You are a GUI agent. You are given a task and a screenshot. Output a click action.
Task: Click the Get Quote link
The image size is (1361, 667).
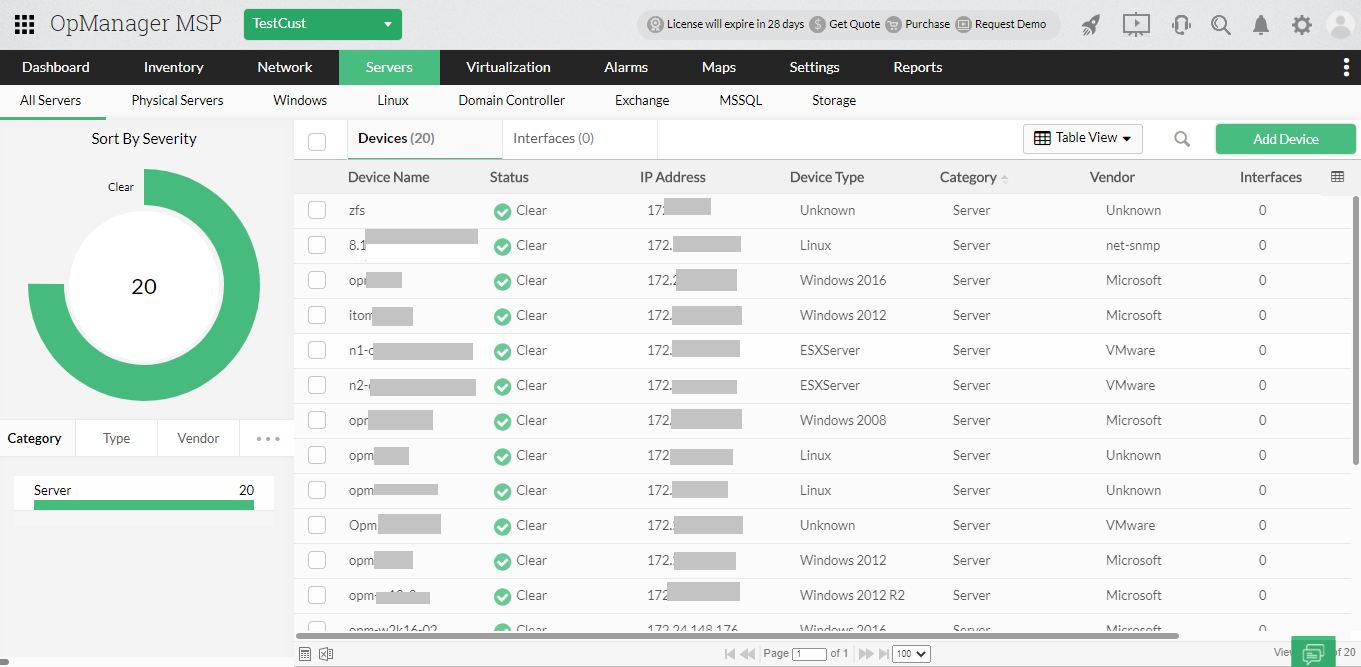[x=855, y=24]
